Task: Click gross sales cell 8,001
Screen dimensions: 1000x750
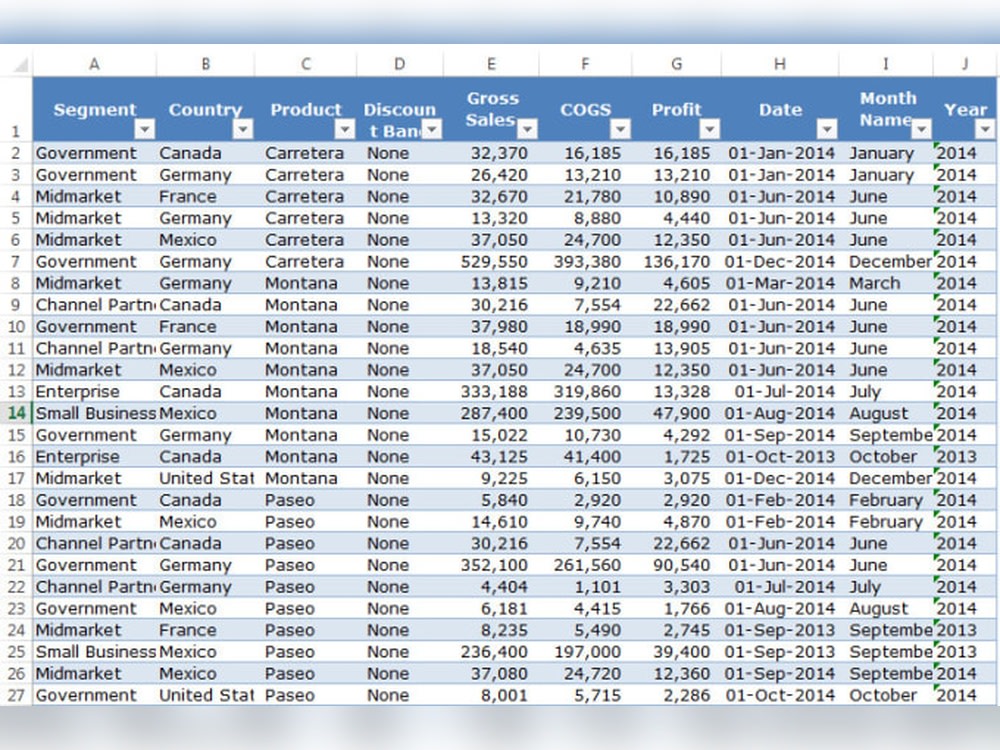Action: click(x=491, y=695)
